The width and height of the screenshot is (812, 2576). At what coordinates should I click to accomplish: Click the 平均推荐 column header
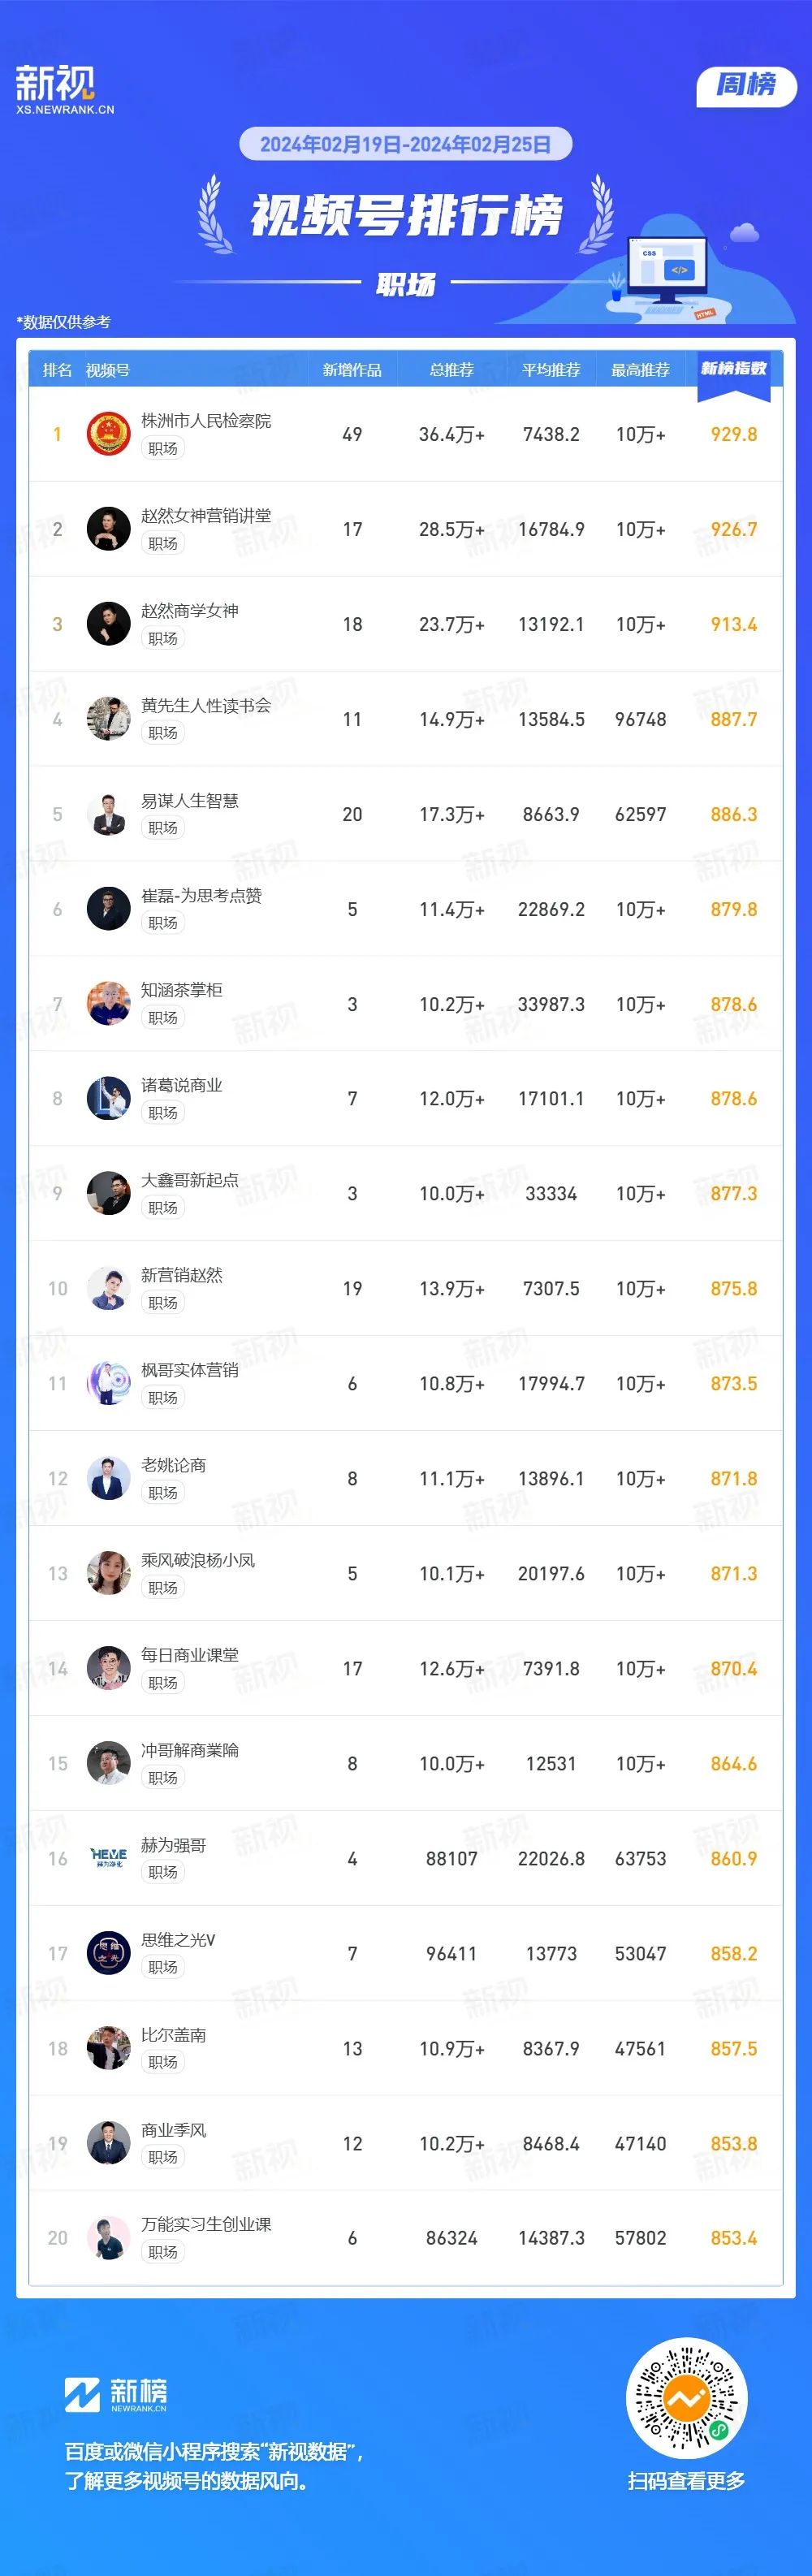click(551, 370)
